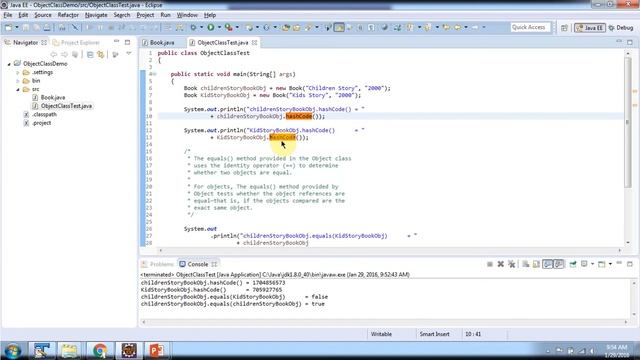Open the File menu
The height and width of the screenshot is (360, 640).
(7, 15)
